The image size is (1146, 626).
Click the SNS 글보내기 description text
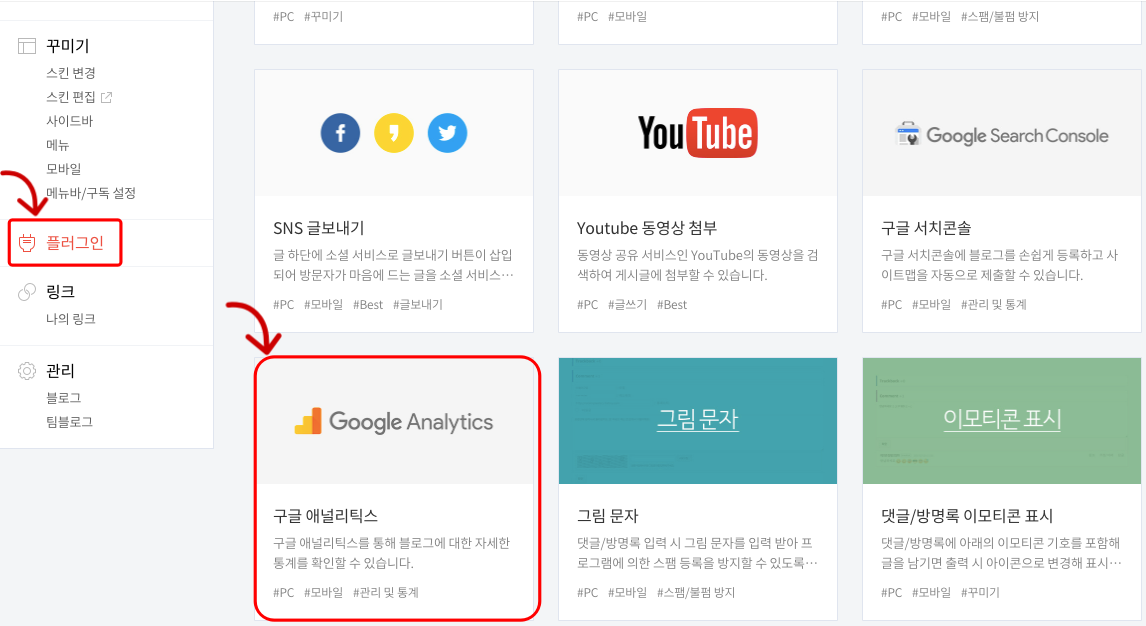(x=393, y=265)
